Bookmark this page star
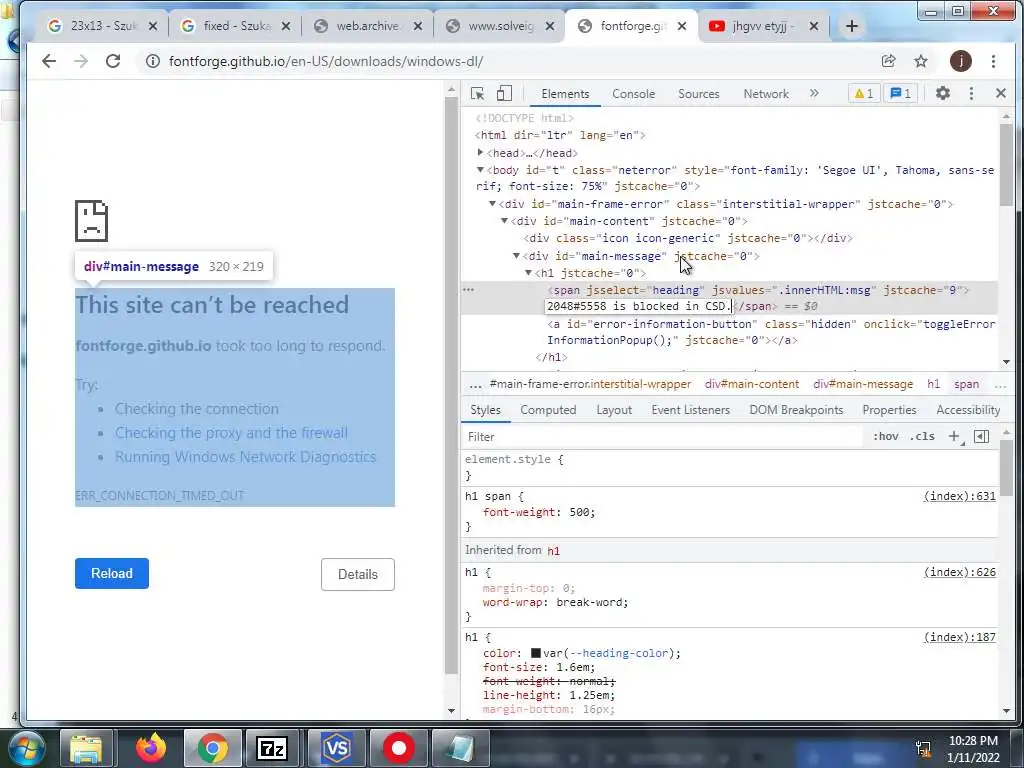 (x=921, y=61)
